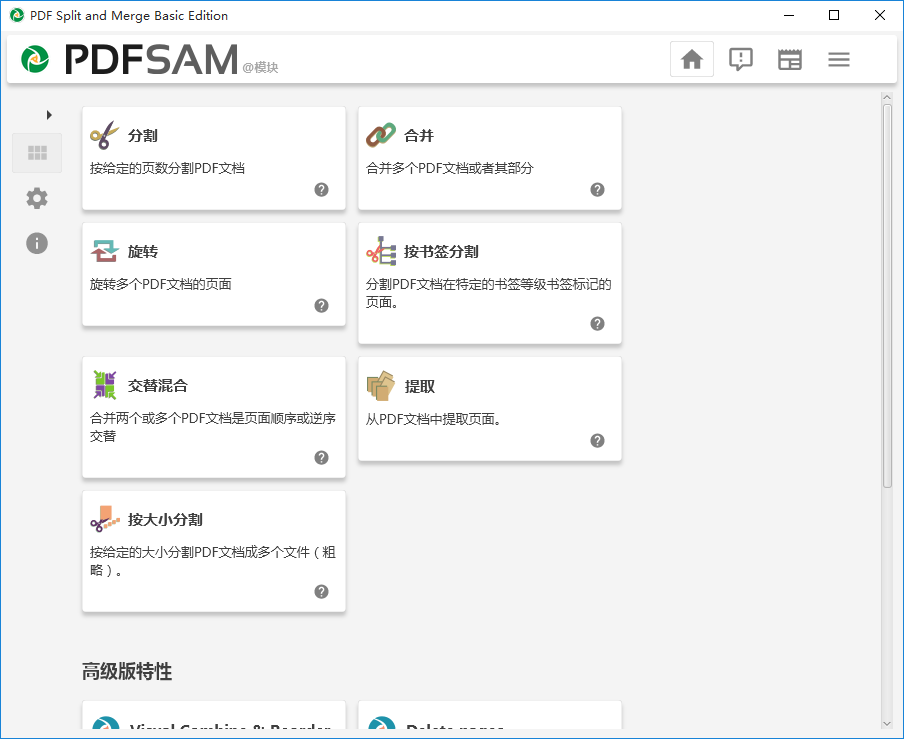Click the scissors icon on 分割 card

tap(104, 135)
